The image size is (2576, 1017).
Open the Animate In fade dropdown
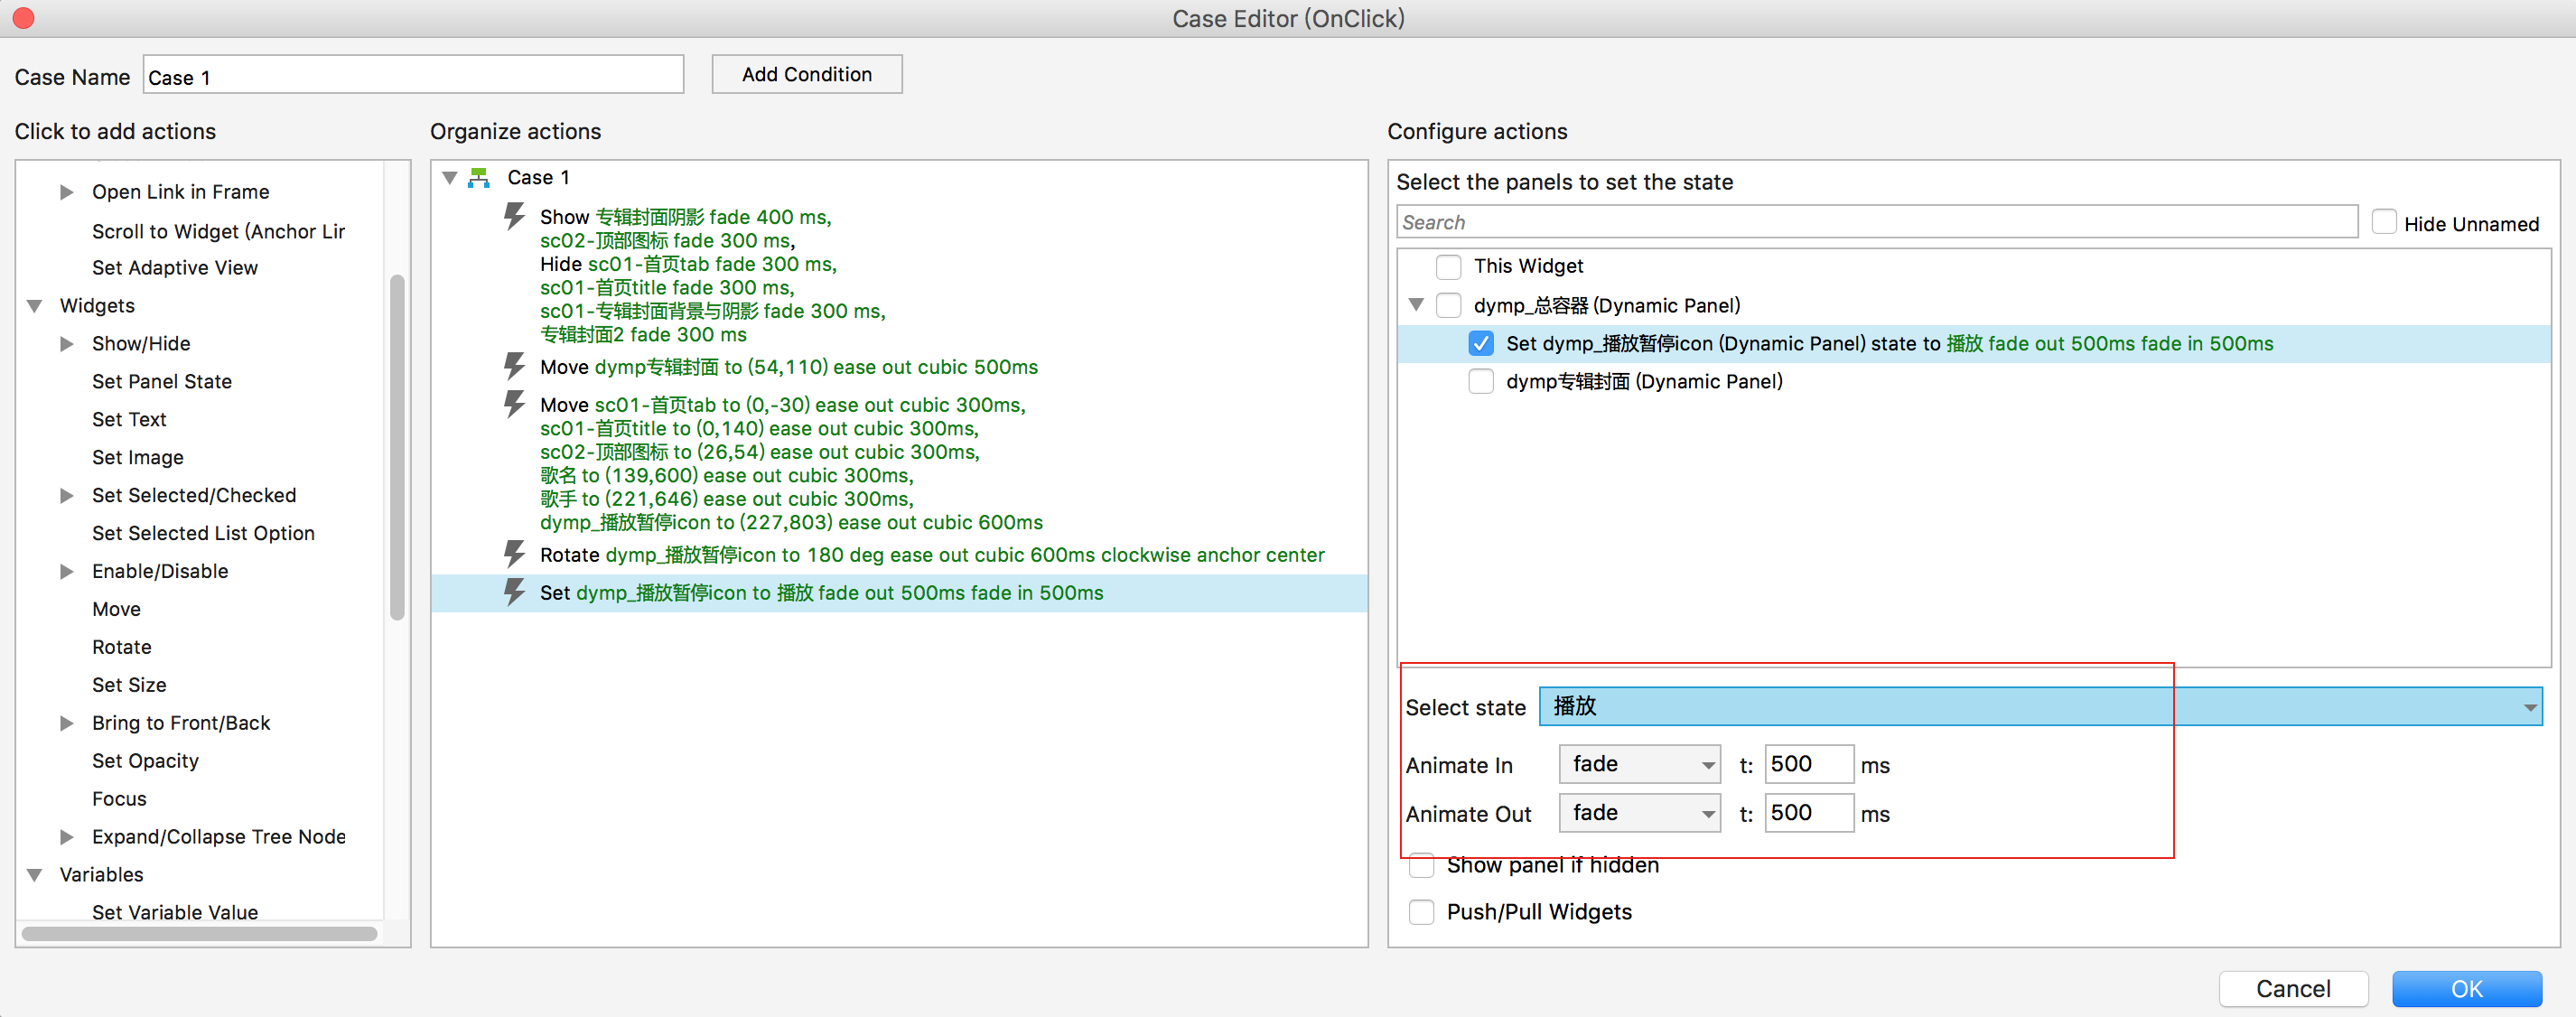pyautogui.click(x=1638, y=764)
